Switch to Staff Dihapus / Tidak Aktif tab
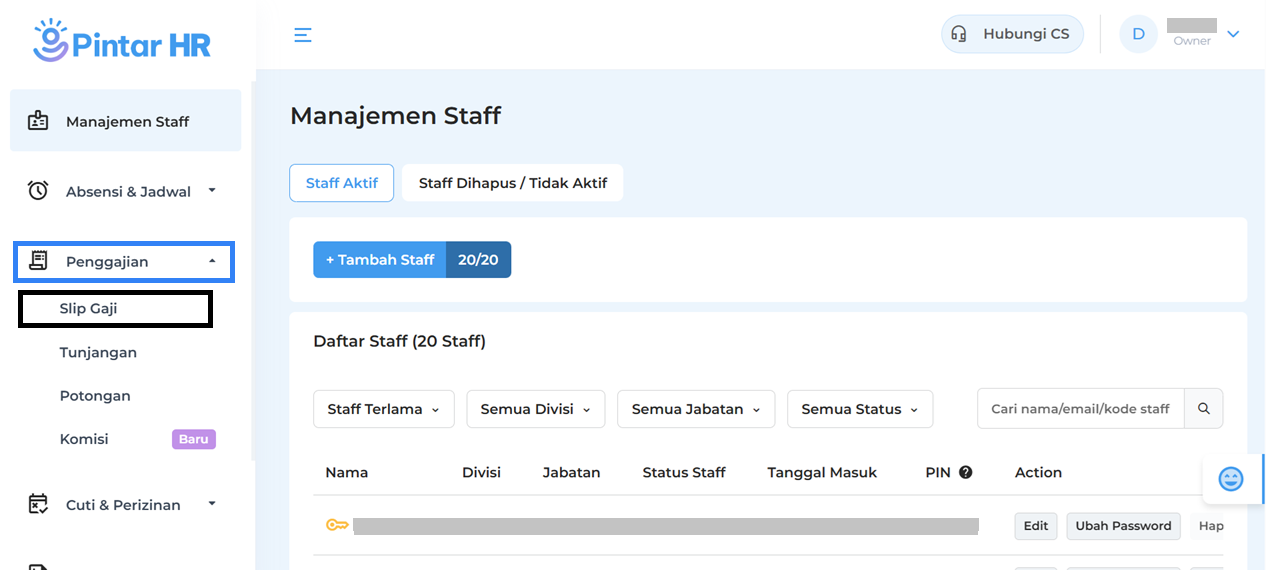 (512, 183)
